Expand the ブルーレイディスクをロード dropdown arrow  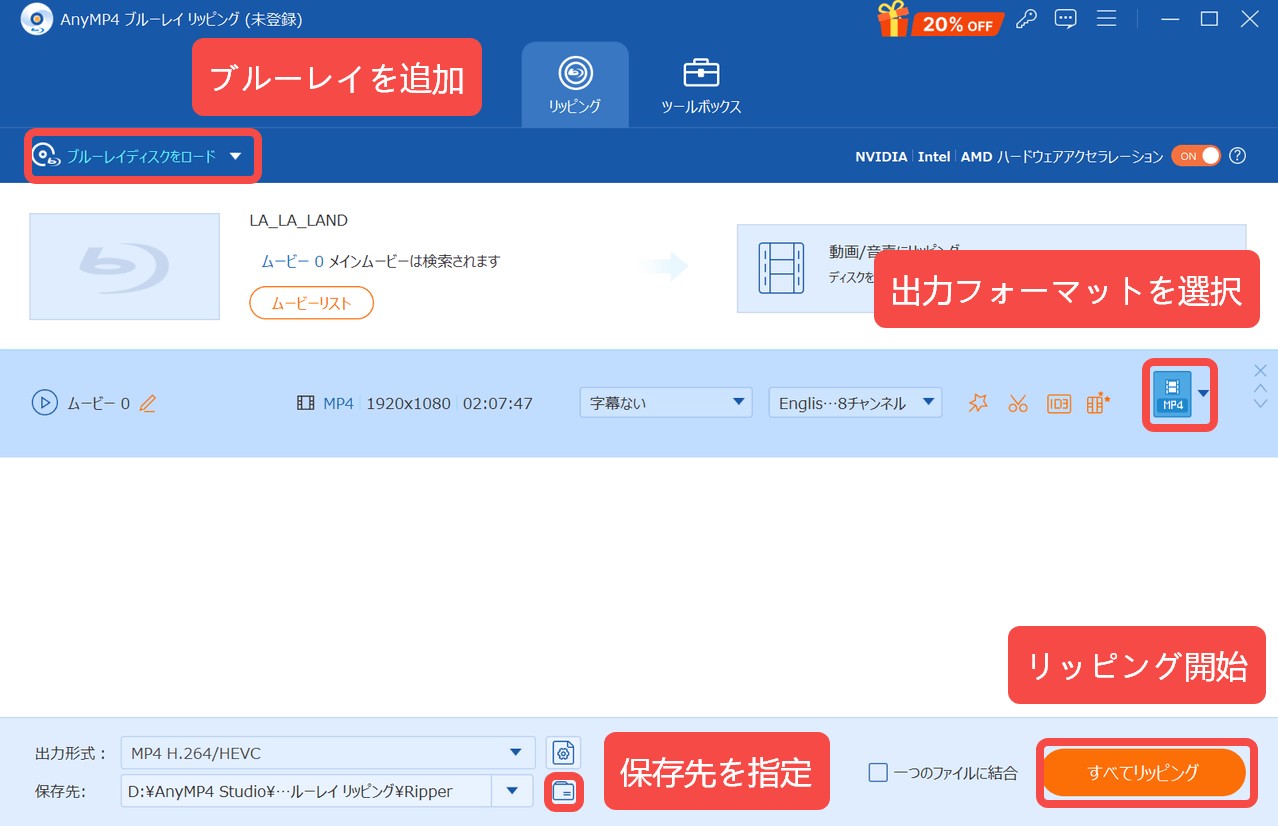click(x=236, y=156)
